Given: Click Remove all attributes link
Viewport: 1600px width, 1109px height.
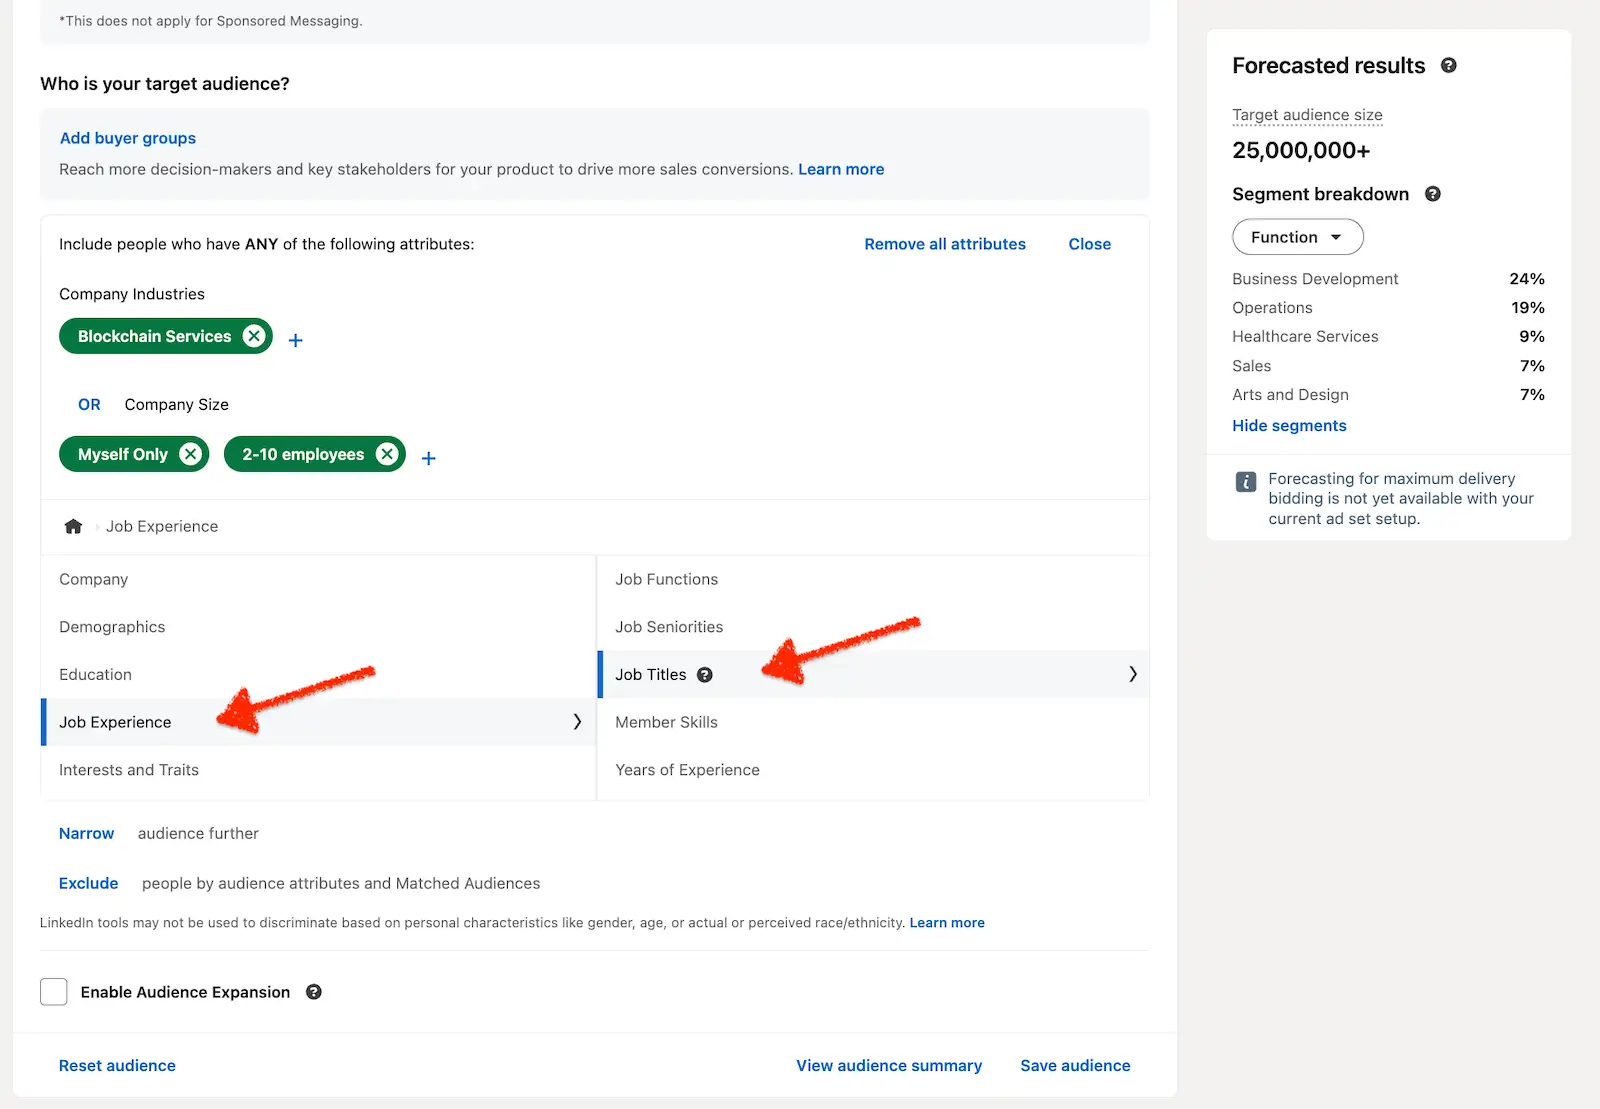Looking at the screenshot, I should click(x=944, y=244).
